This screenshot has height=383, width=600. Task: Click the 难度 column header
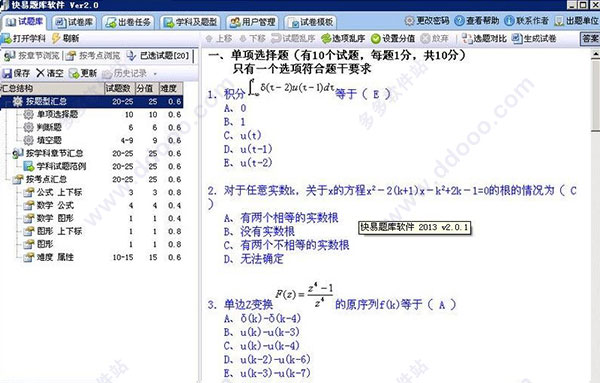coord(171,88)
